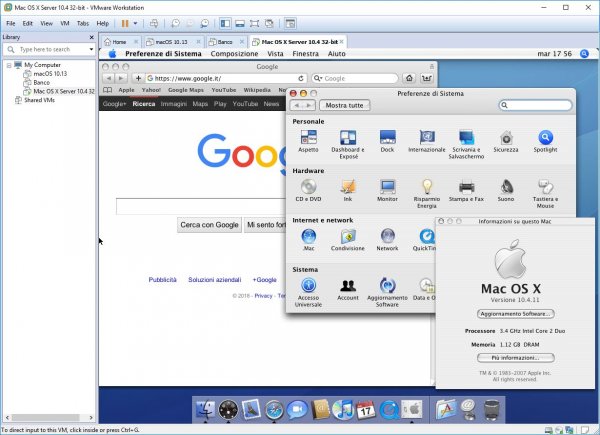Collapse the My Computer tree node

[8, 64]
